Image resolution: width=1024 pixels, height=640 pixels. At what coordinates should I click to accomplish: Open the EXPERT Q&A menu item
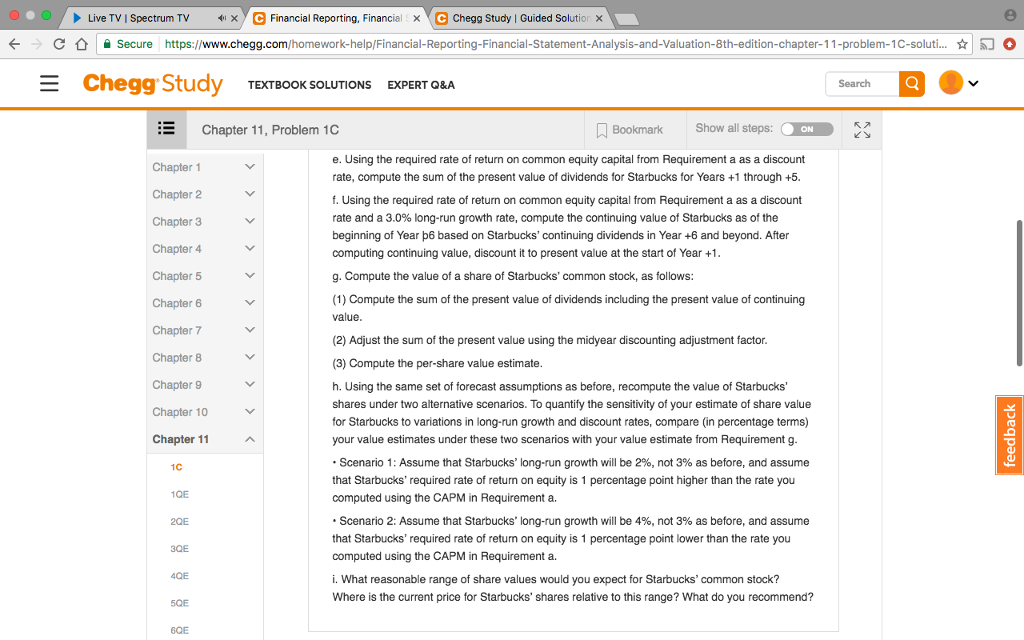pyautogui.click(x=420, y=85)
